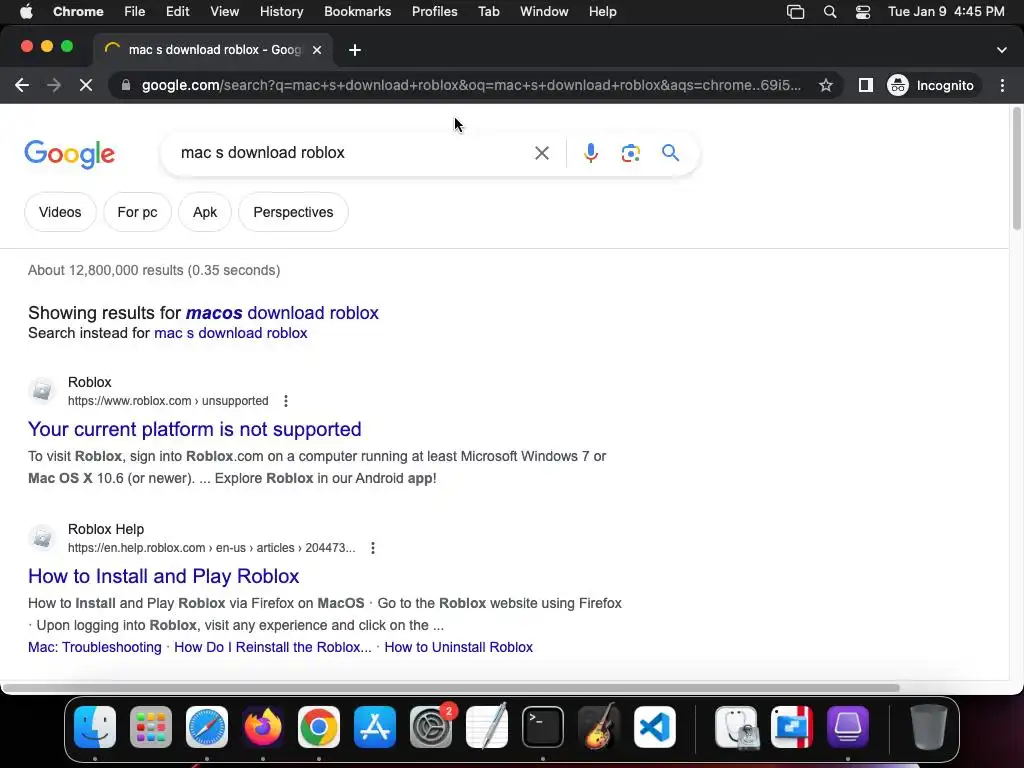Open the Apple menu
This screenshot has width=1024, height=768.
(26, 12)
